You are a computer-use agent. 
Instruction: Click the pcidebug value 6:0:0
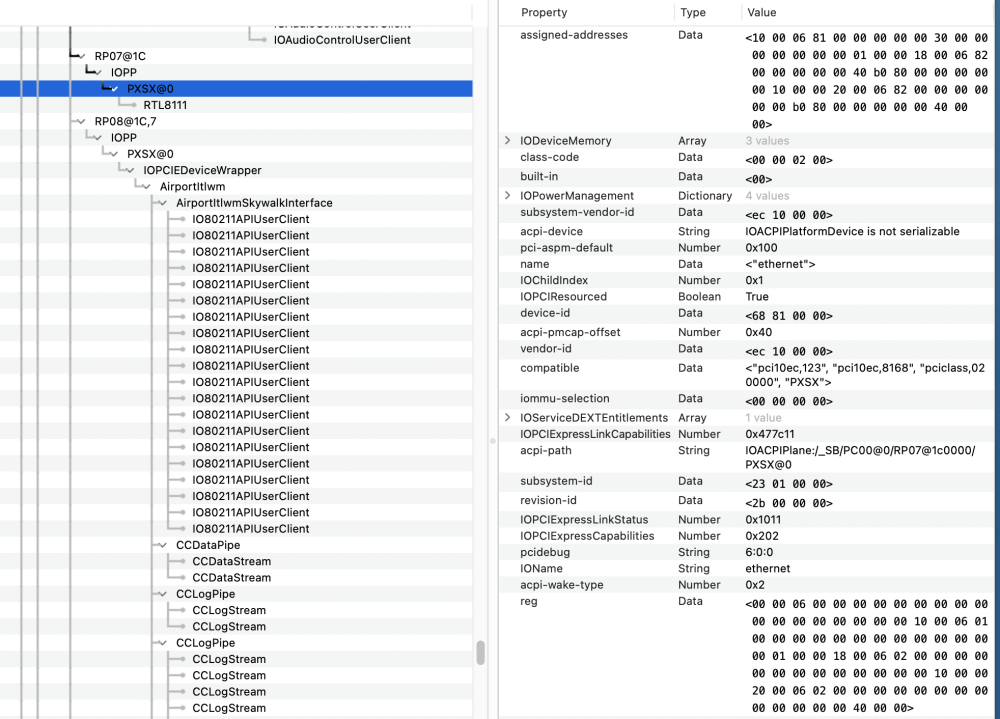[x=759, y=552]
